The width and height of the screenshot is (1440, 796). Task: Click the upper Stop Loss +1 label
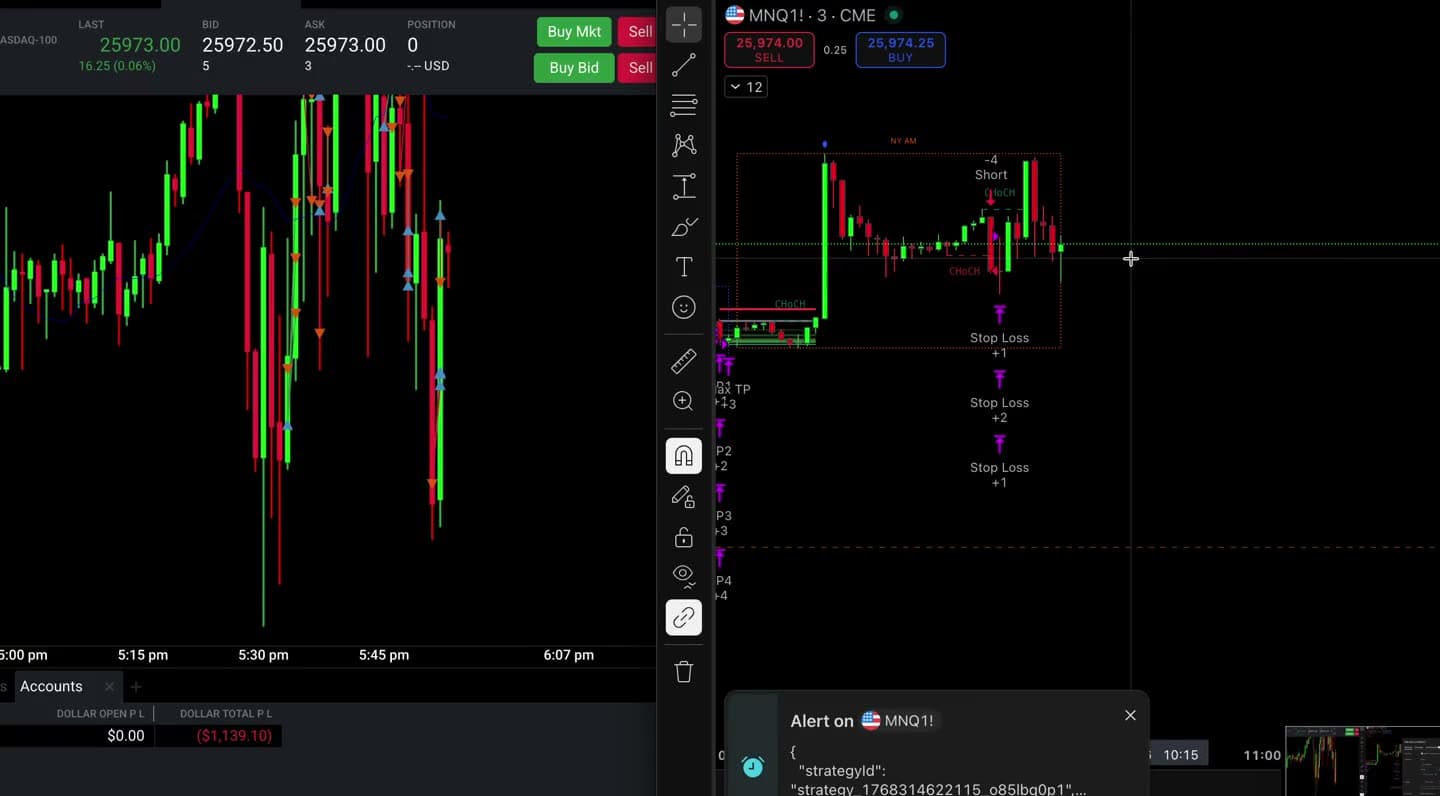(x=999, y=345)
